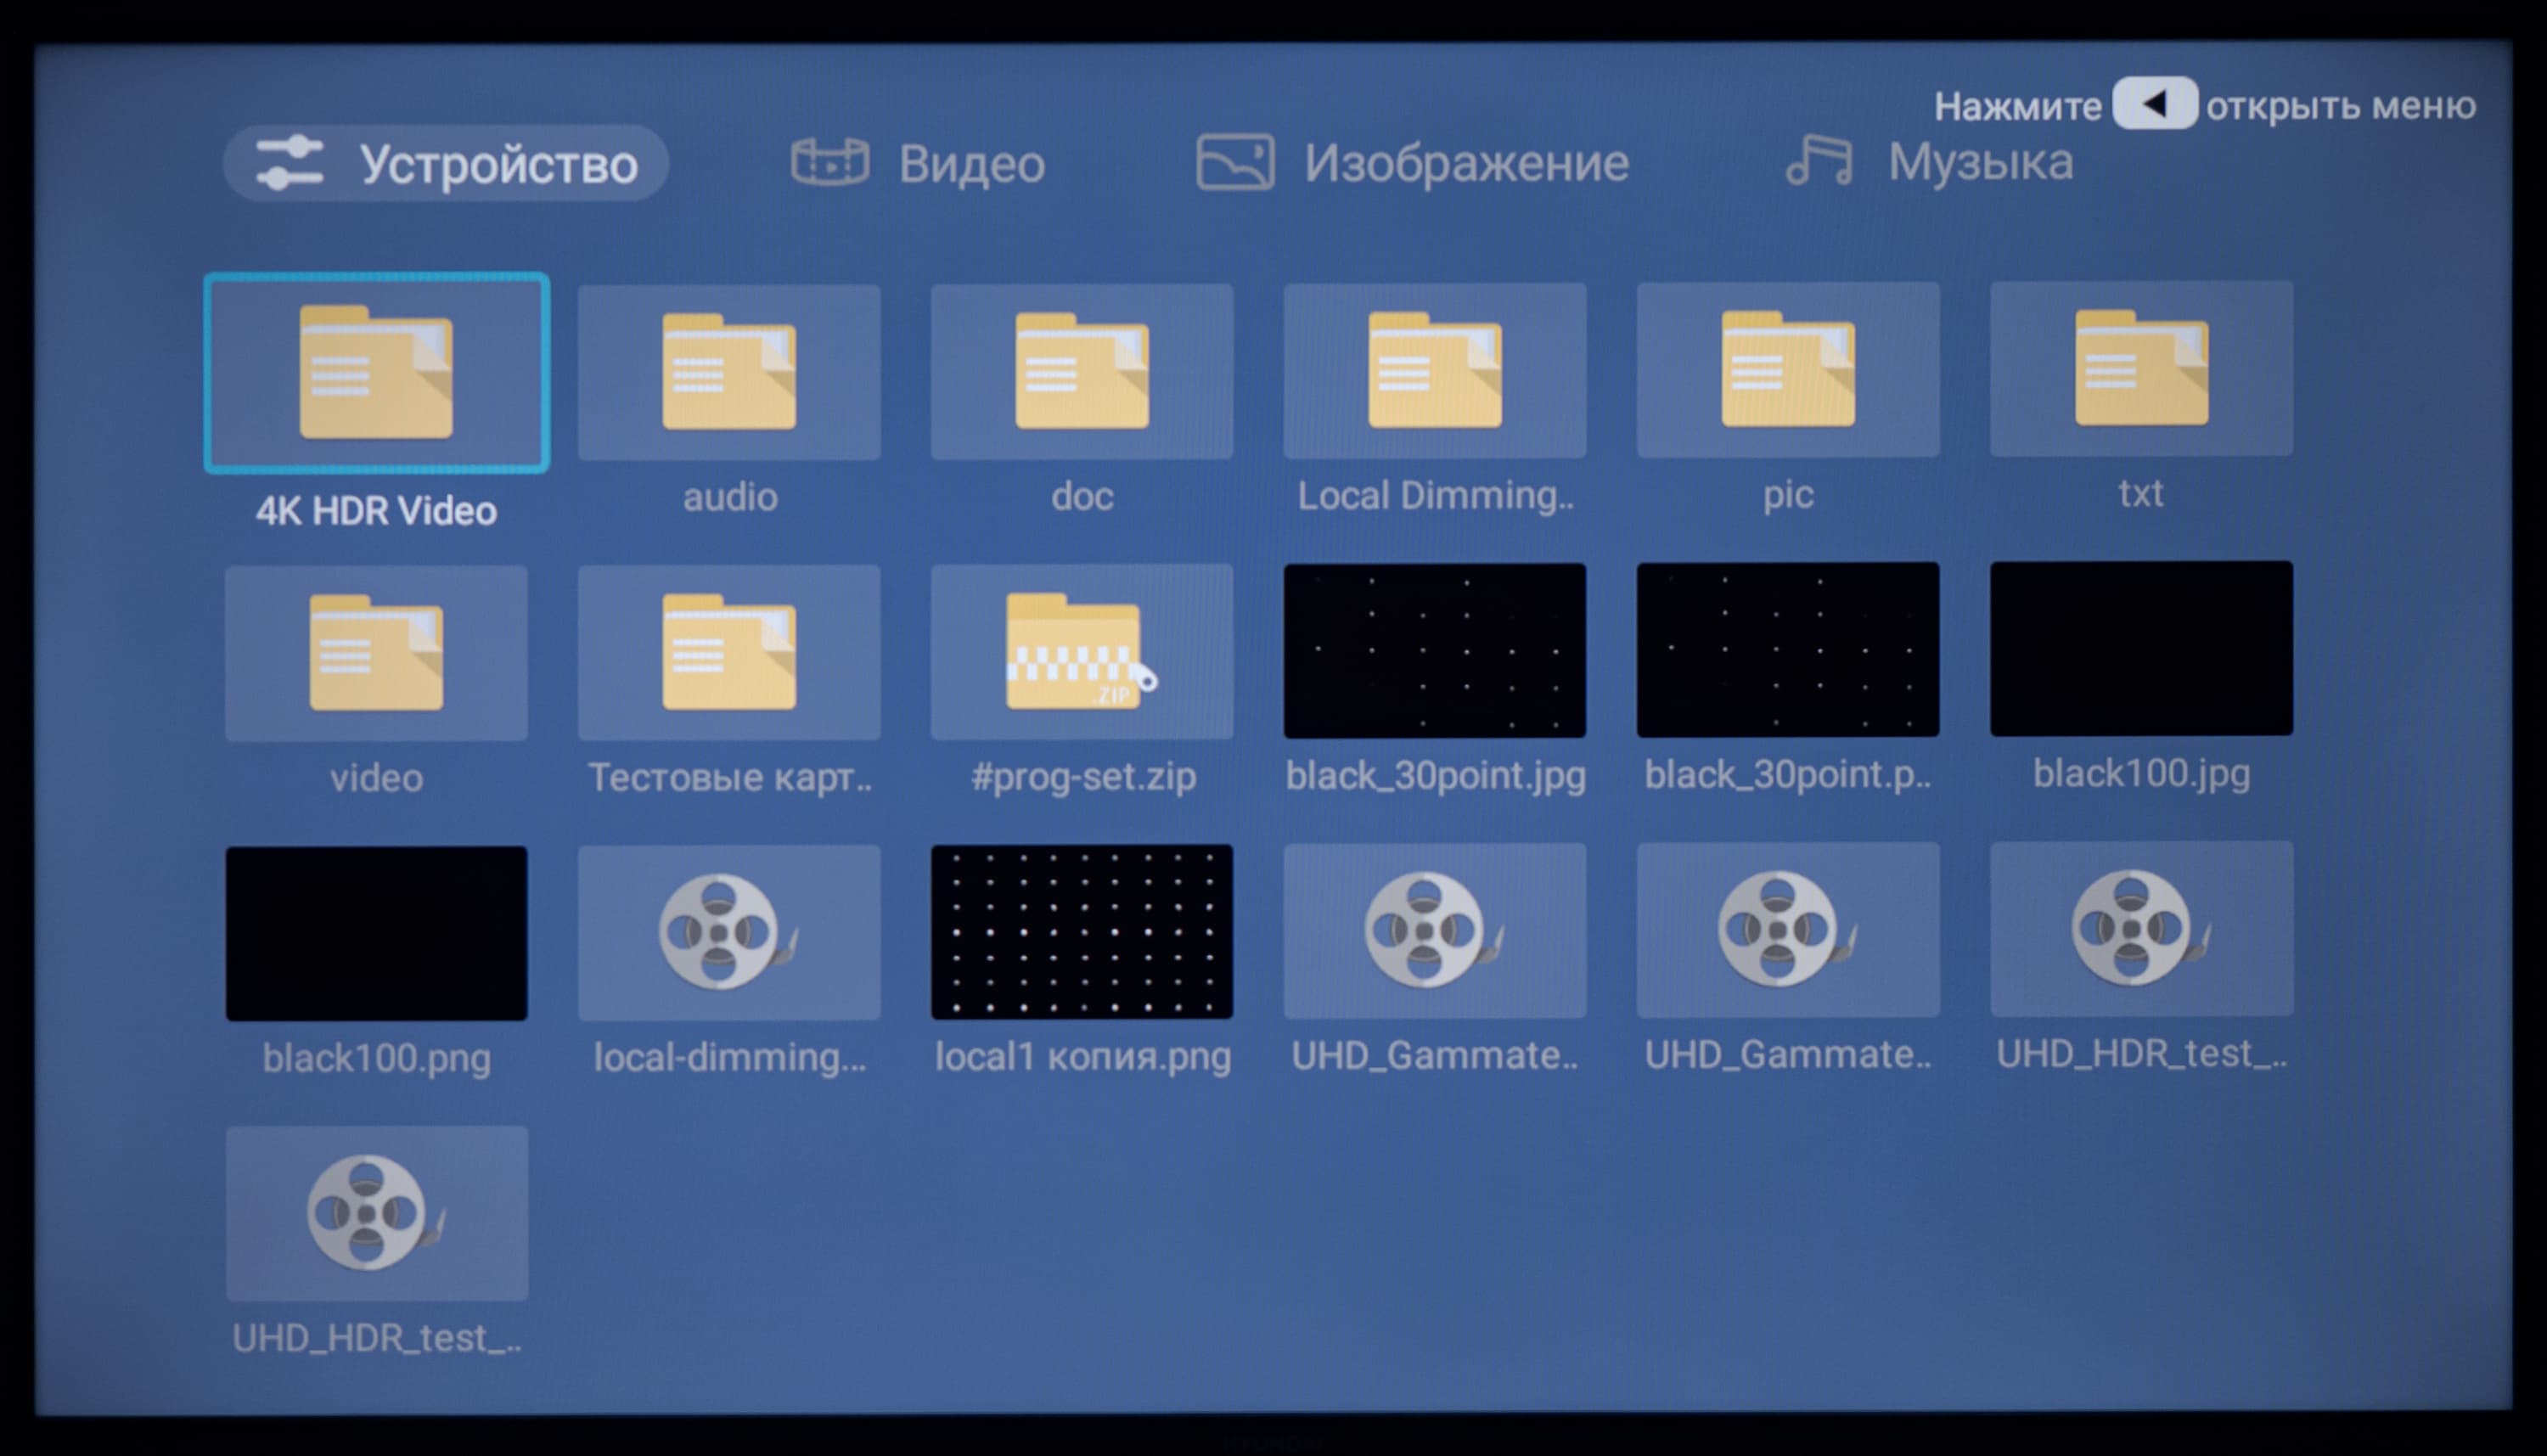Open the Тестовые карт.. folder

(729, 652)
